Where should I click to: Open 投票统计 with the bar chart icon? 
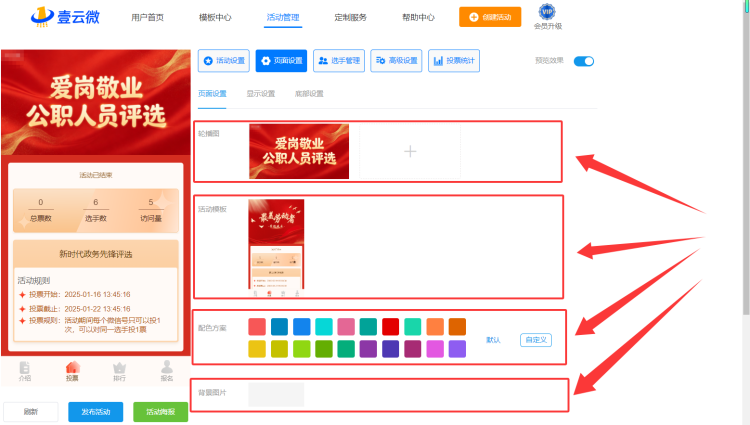click(x=454, y=61)
